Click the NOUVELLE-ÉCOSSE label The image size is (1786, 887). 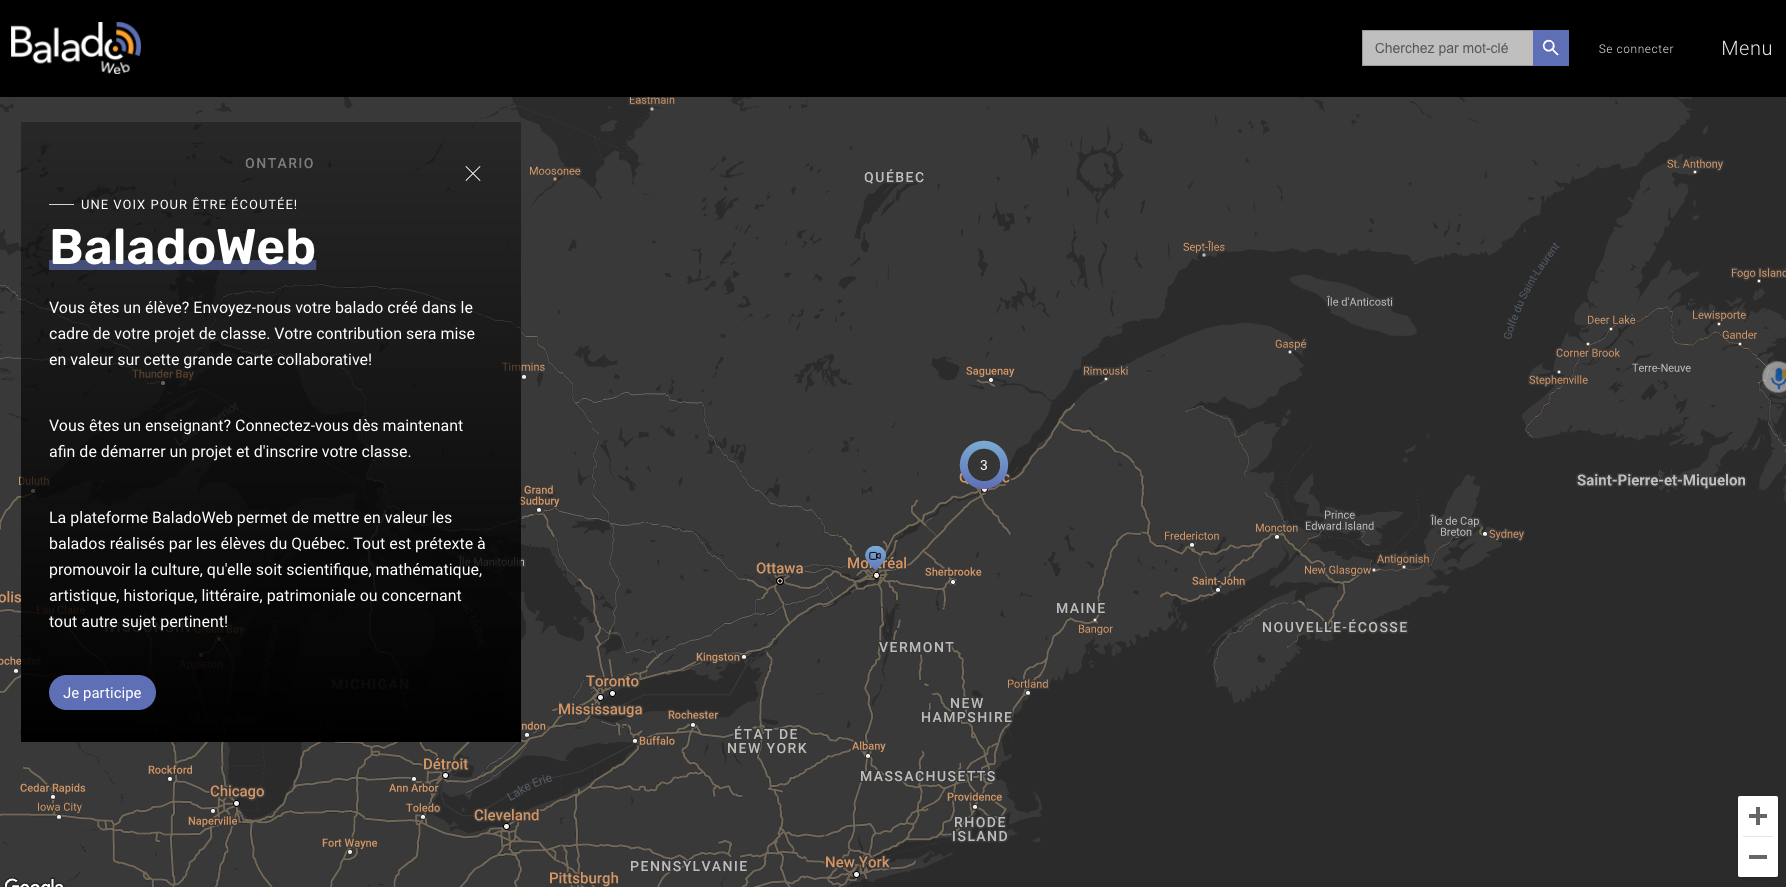[x=1334, y=627]
